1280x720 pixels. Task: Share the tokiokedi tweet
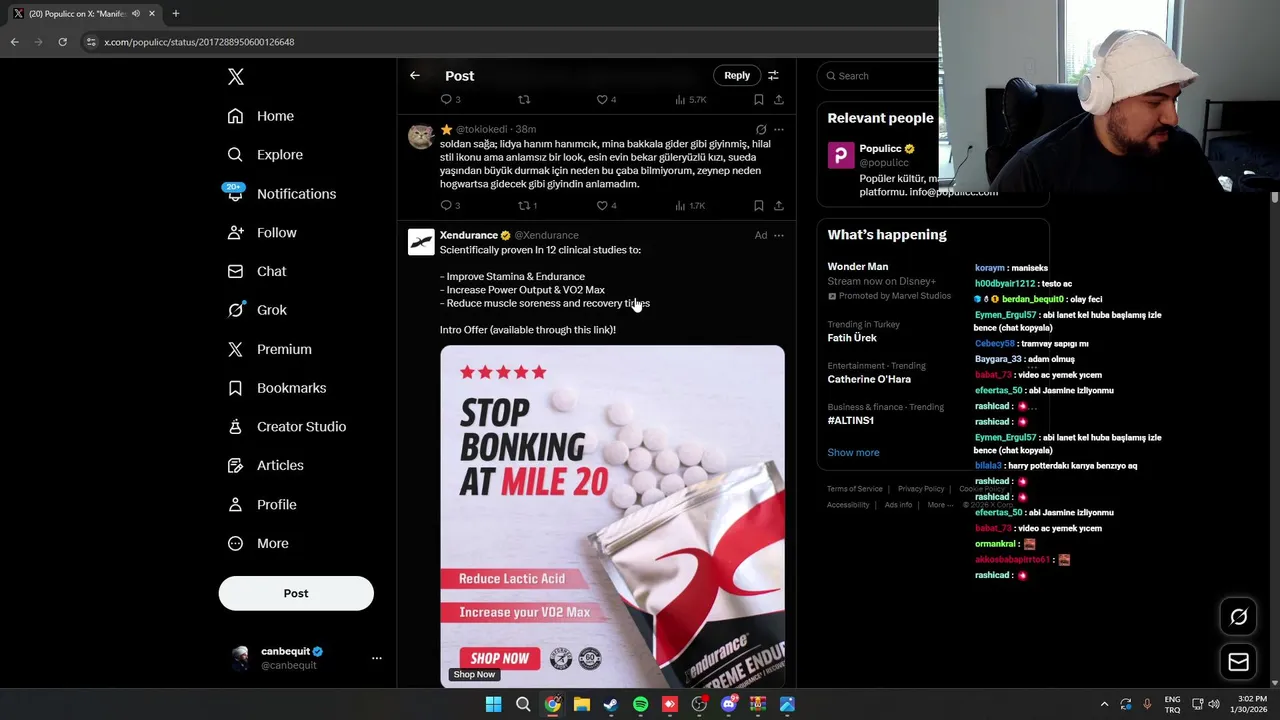tap(779, 206)
